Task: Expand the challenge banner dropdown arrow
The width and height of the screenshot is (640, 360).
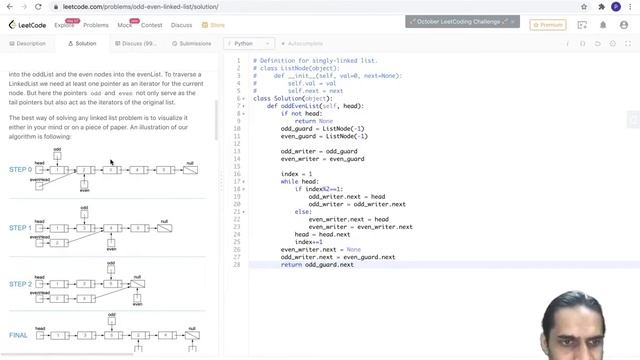Action: point(513,22)
